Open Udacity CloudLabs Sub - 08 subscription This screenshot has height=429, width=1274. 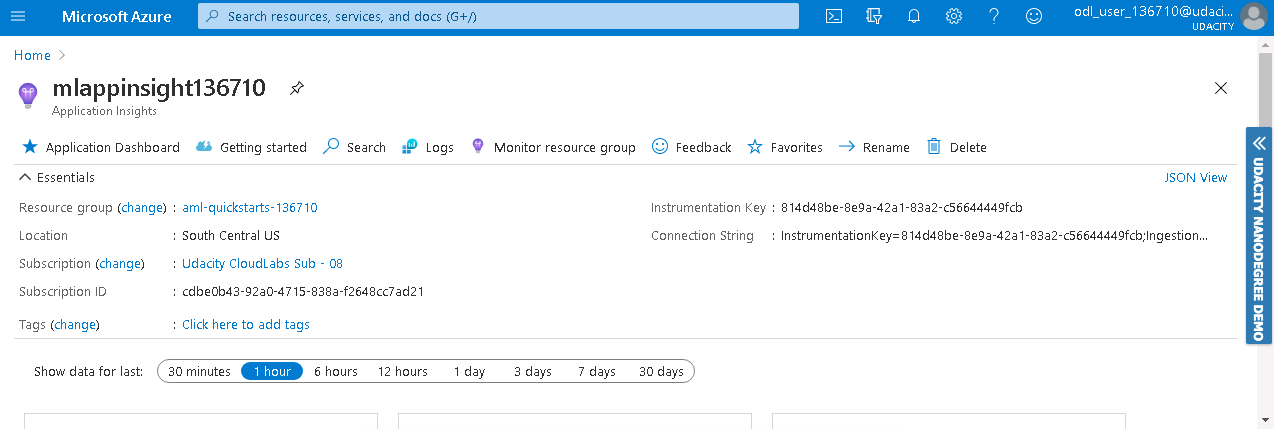coord(262,264)
